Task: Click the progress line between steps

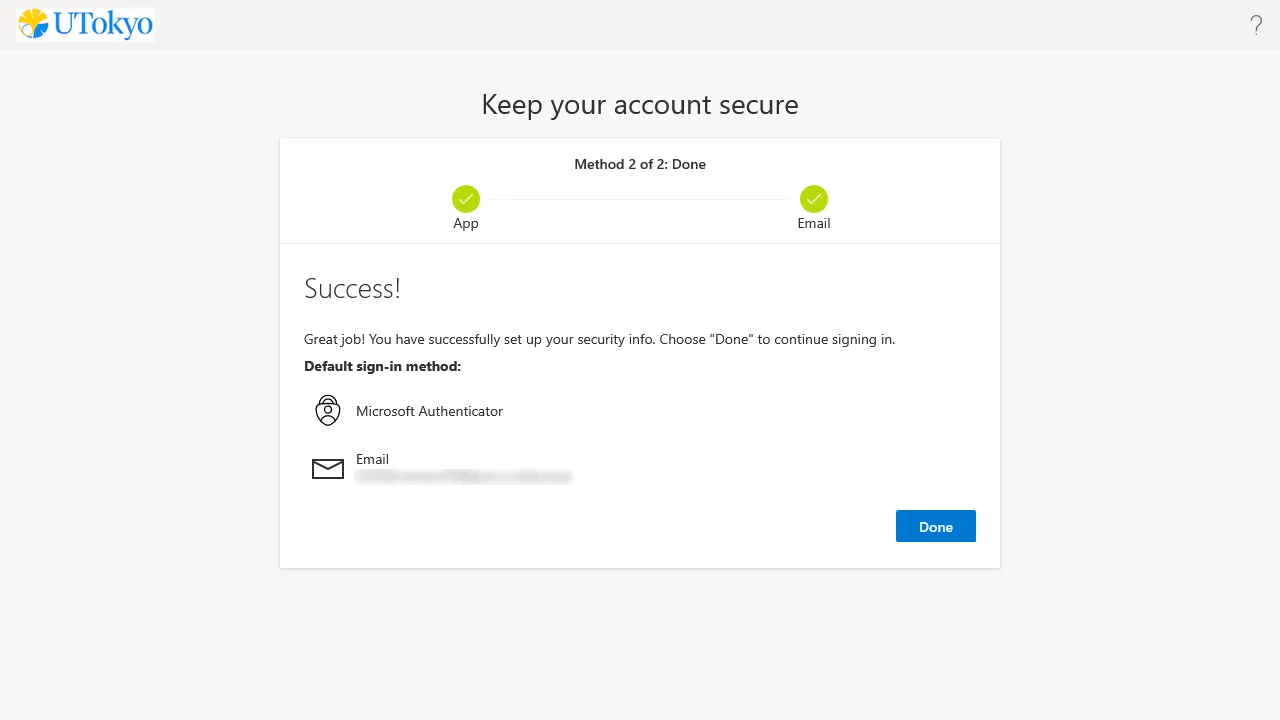Action: [640, 199]
